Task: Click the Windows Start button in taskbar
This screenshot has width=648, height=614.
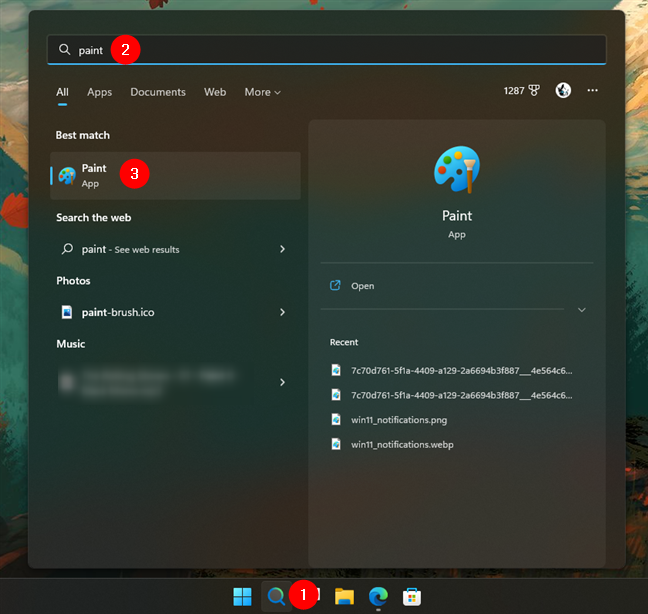Action: point(242,596)
